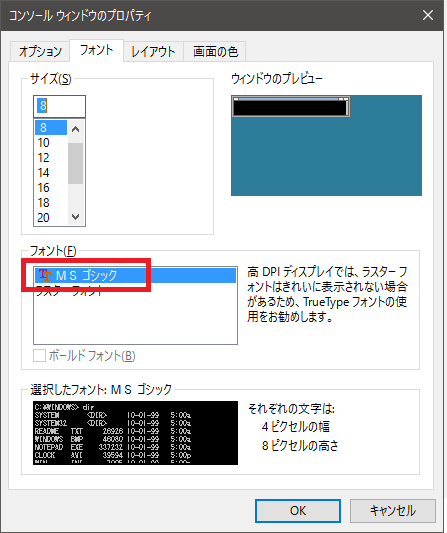Image resolution: width=447 pixels, height=533 pixels.
Task: Toggle the ボールド フォント checkbox
Action: point(39,356)
